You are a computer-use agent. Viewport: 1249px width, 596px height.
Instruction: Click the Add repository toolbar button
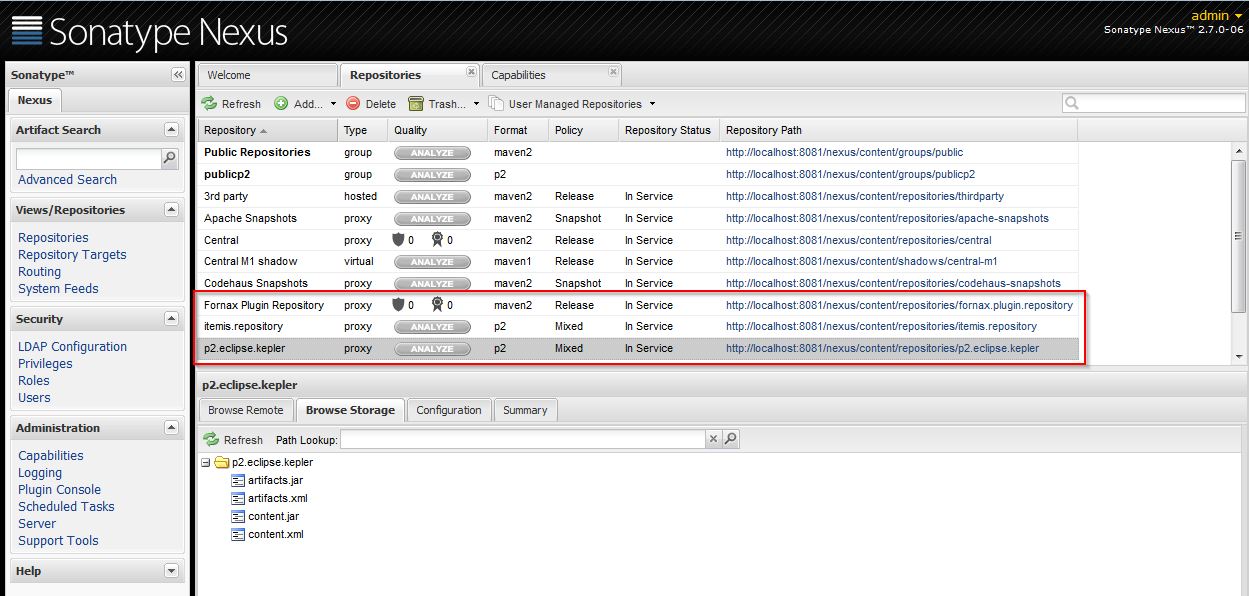tap(299, 104)
